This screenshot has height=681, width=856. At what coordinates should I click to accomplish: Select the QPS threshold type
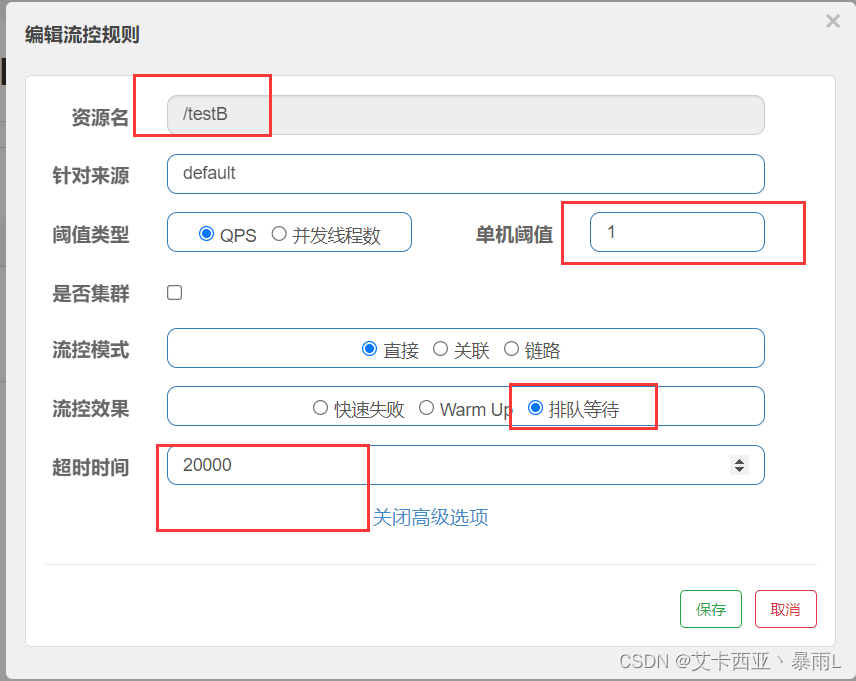206,234
